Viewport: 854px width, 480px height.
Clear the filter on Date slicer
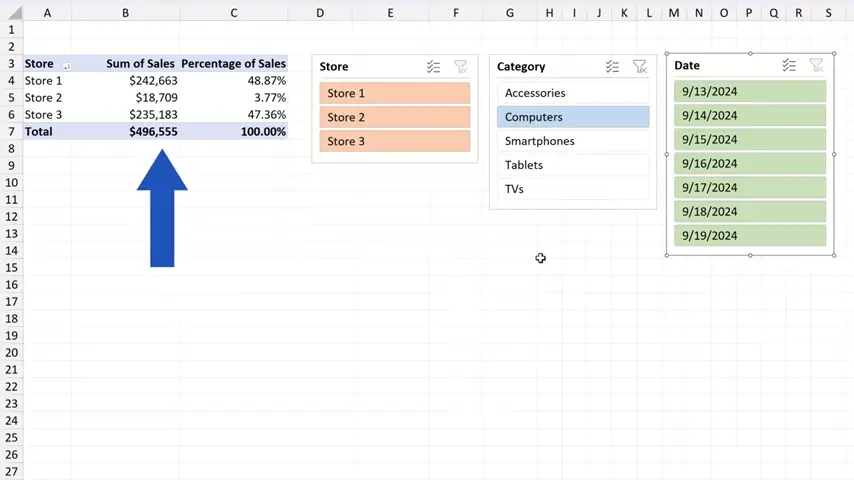click(816, 65)
